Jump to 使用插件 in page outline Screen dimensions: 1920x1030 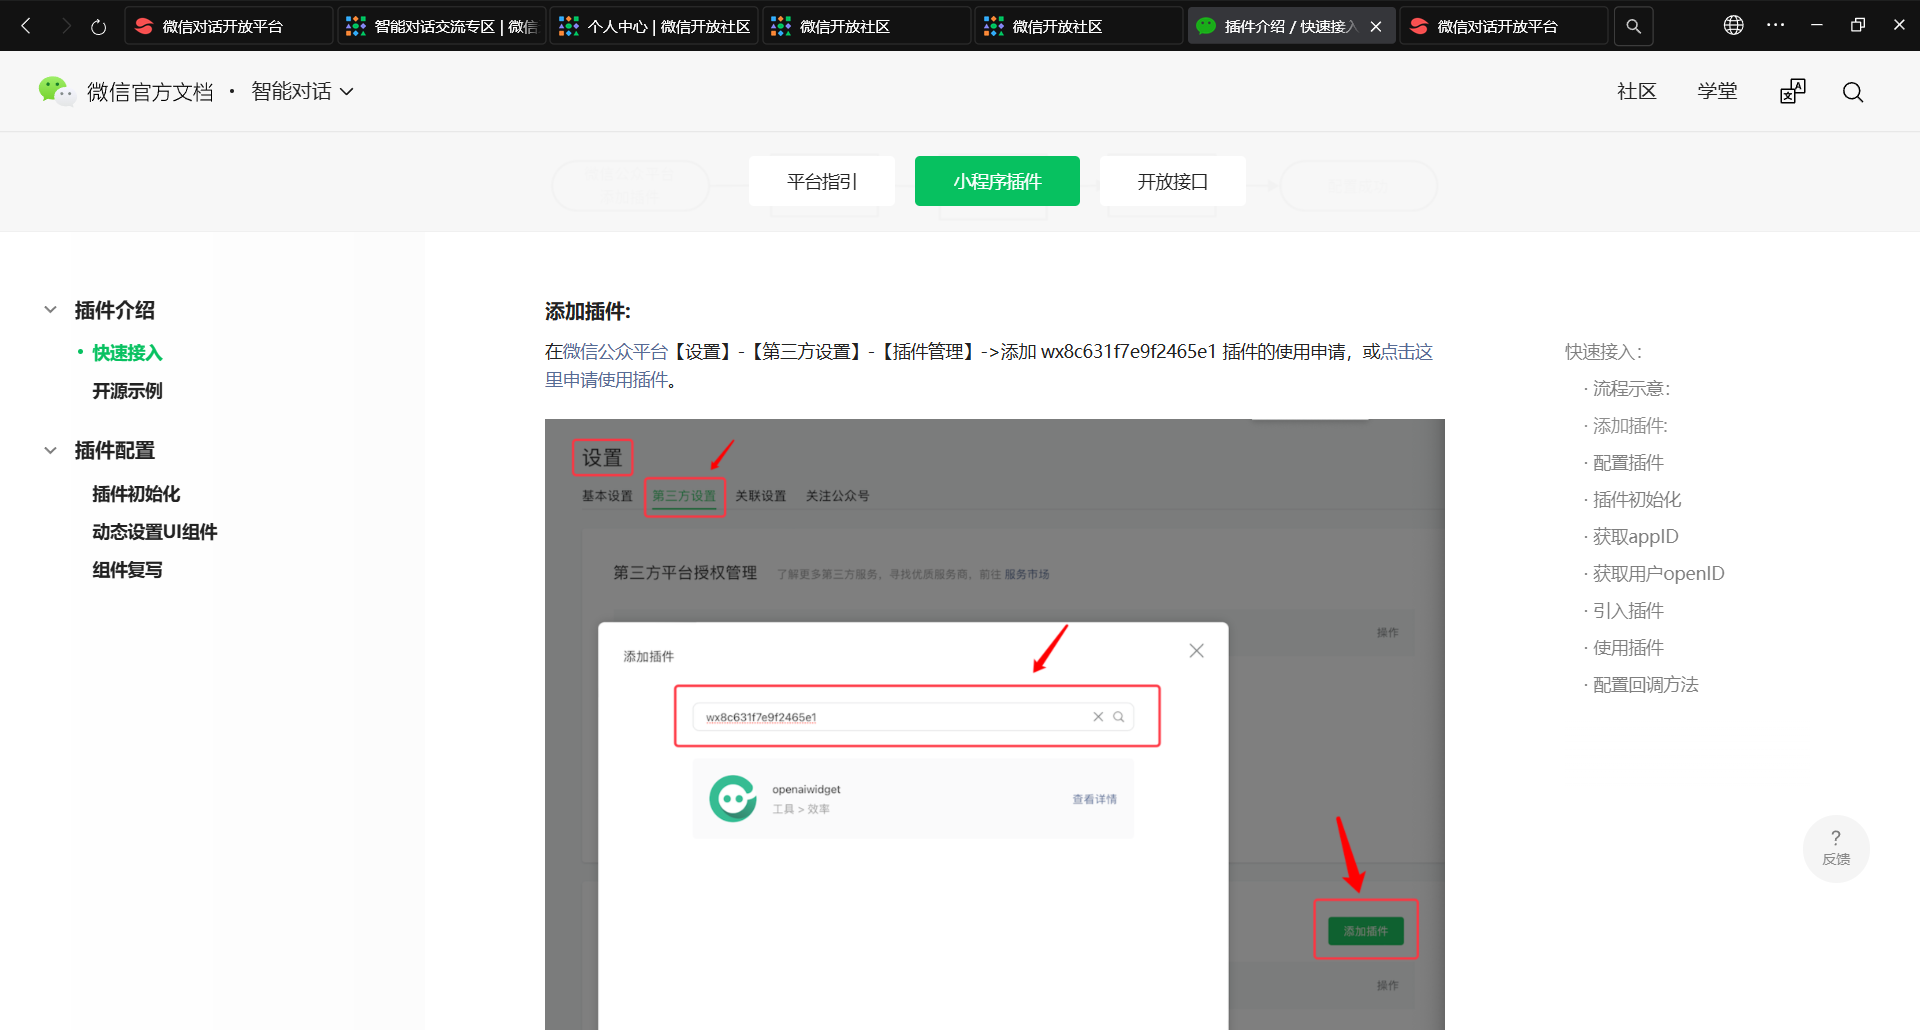tap(1628, 648)
